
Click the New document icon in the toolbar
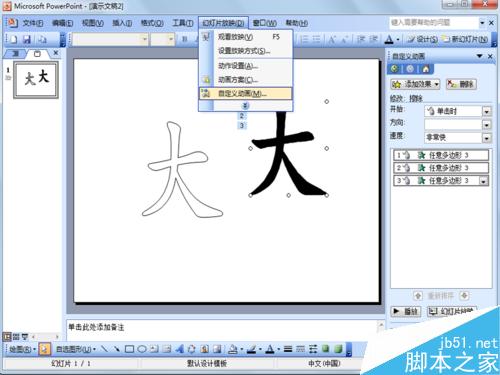[13, 39]
